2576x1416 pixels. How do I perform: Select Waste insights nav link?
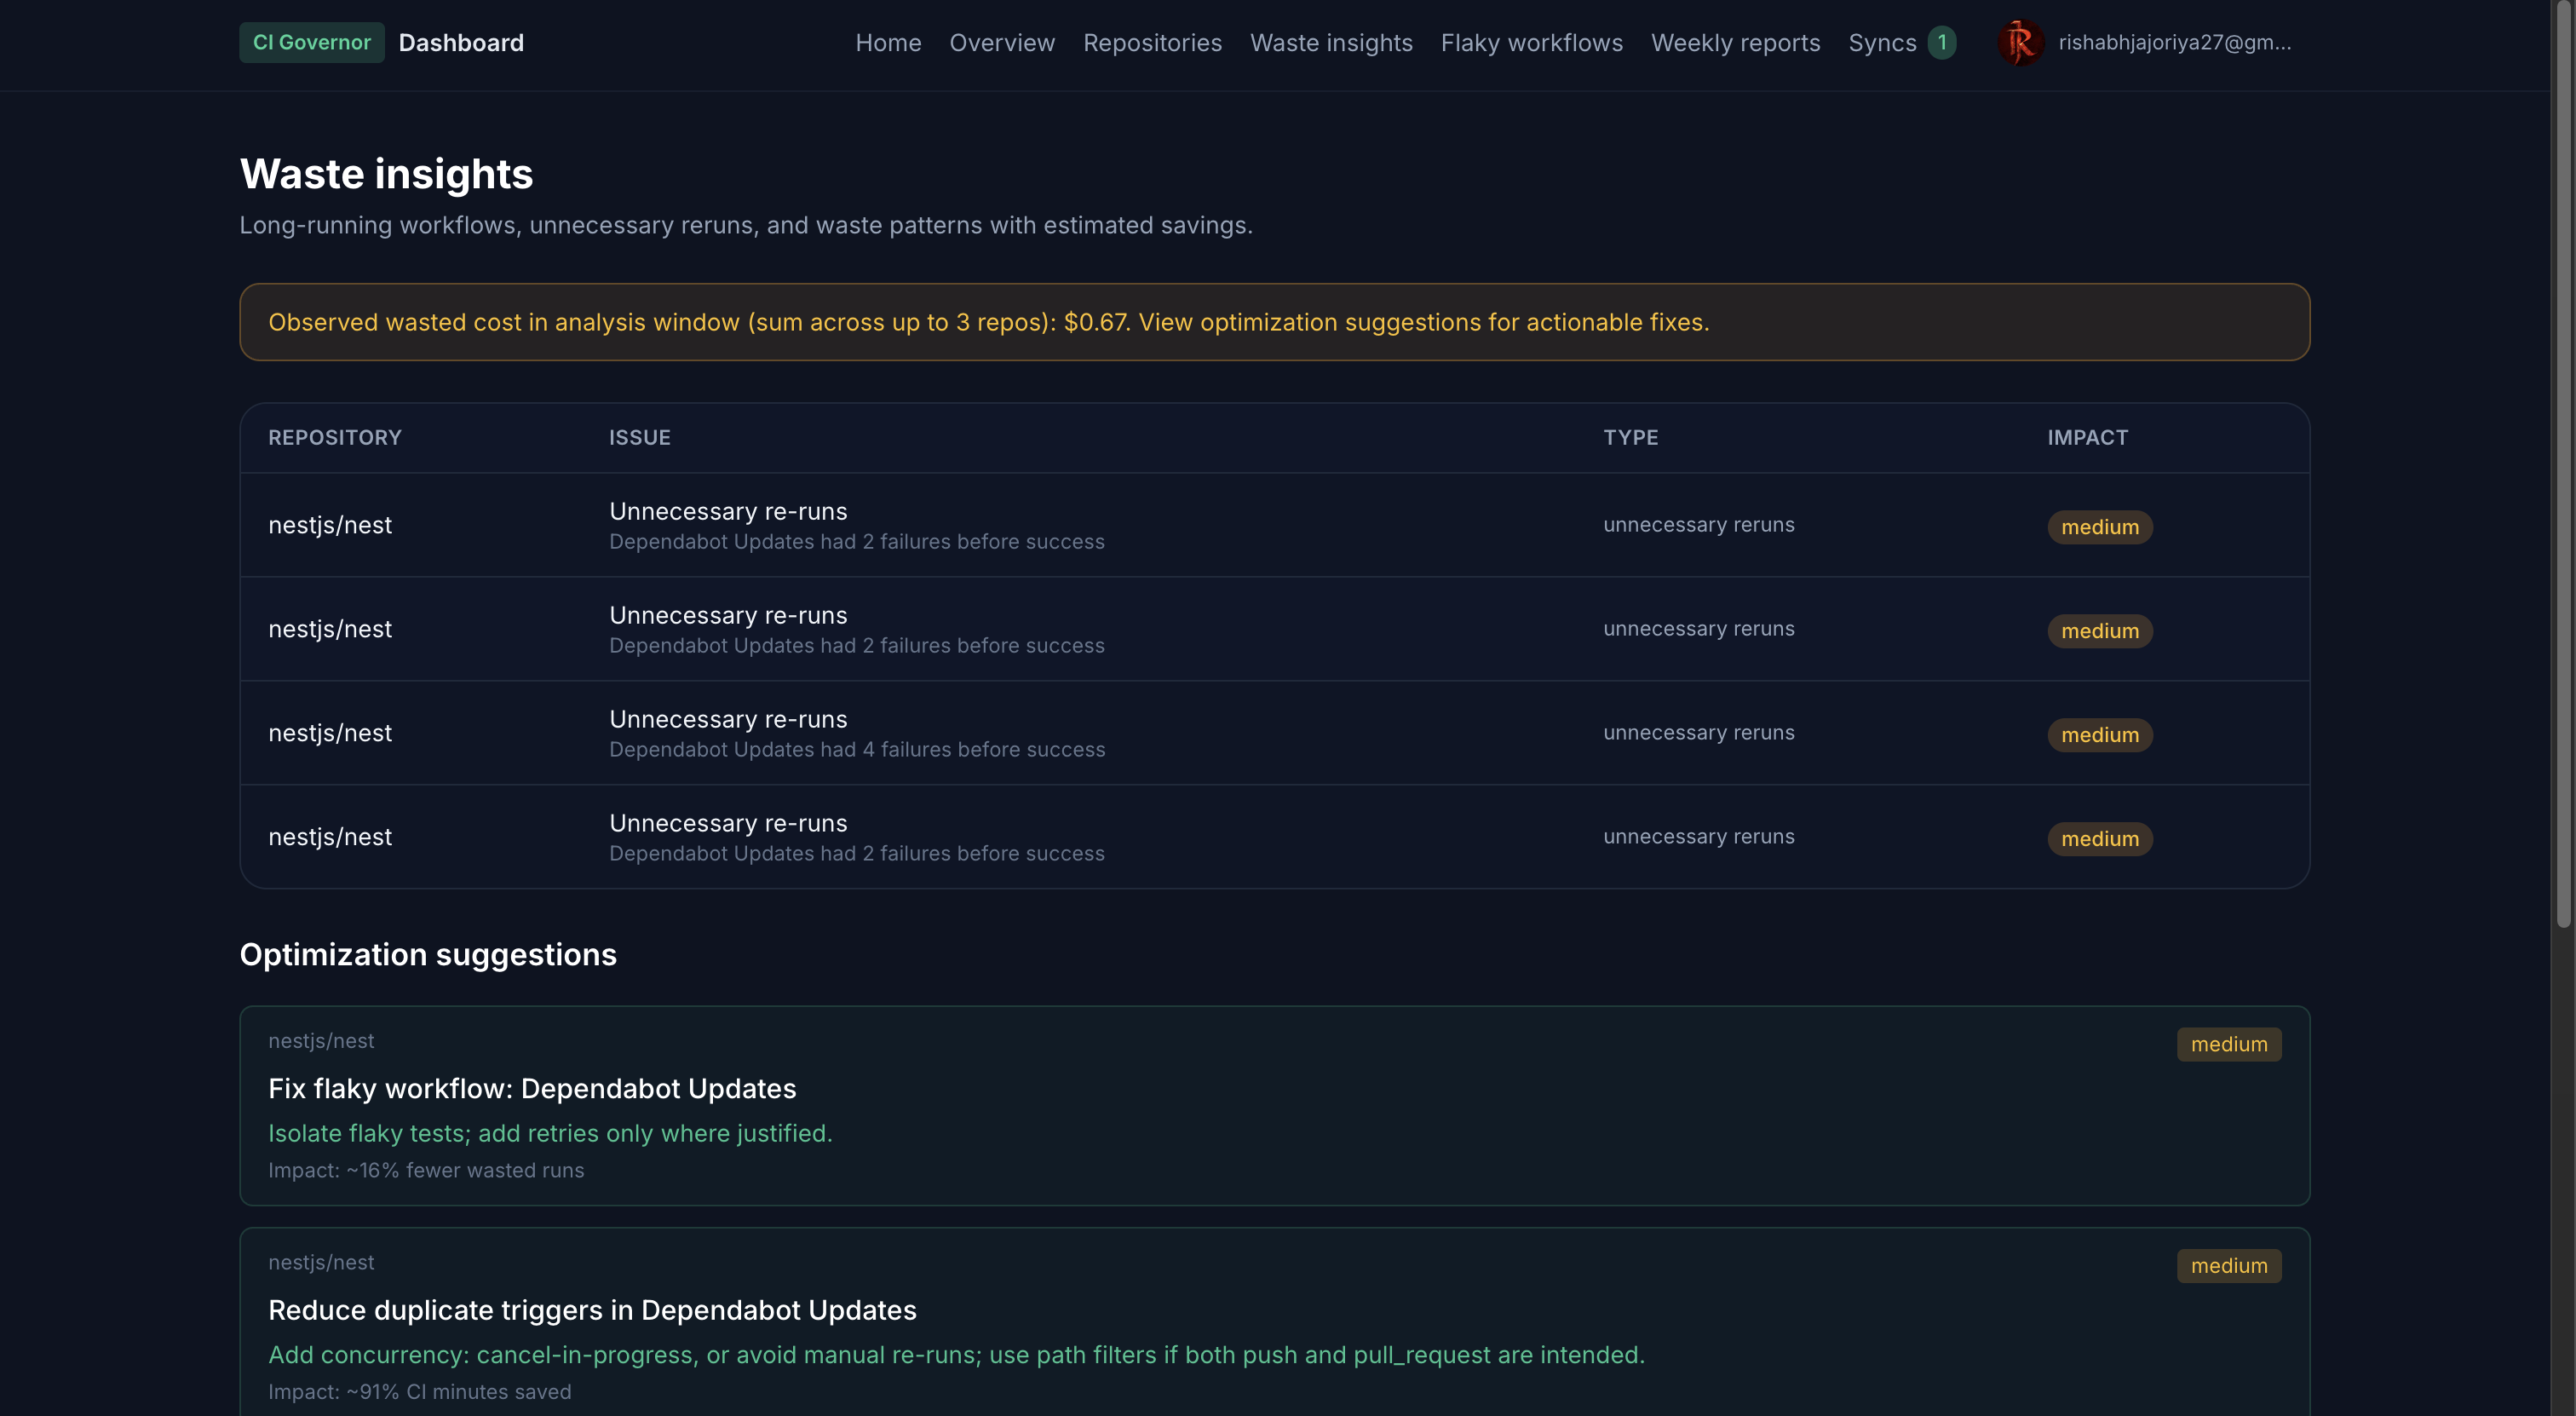[x=1330, y=42]
